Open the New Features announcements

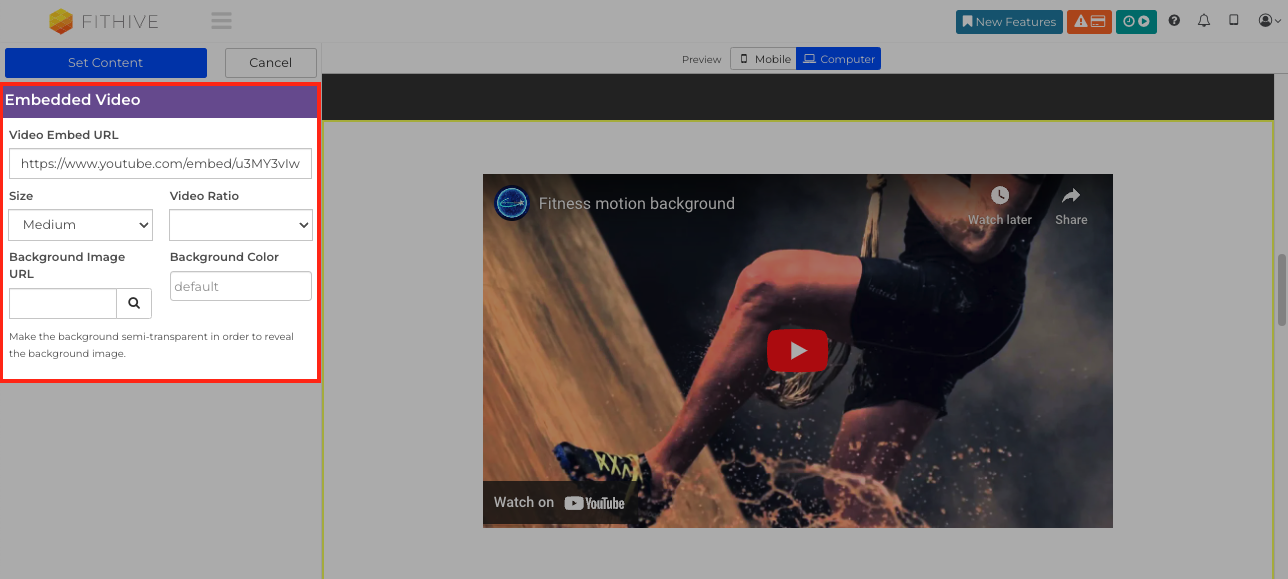tap(1009, 21)
